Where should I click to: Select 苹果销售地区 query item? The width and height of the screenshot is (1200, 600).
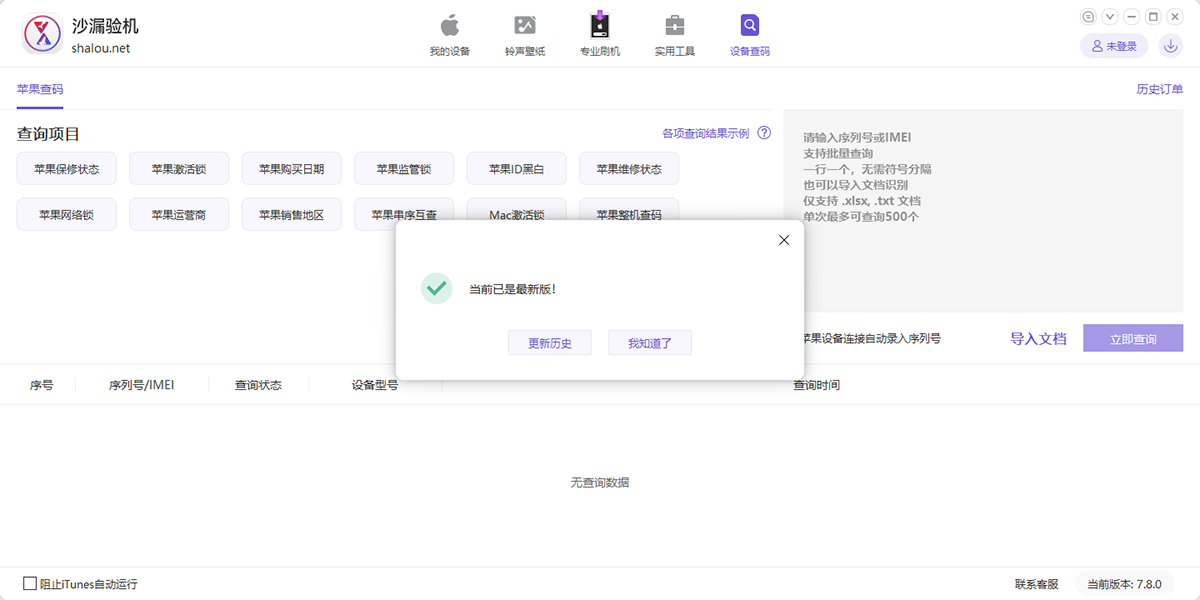291,214
